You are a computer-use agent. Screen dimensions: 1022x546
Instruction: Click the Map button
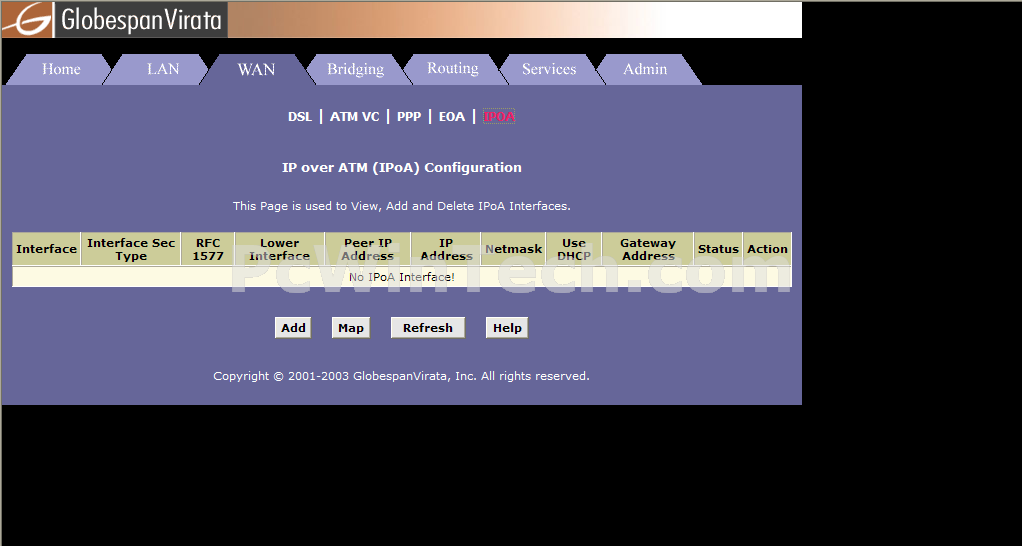click(x=351, y=328)
